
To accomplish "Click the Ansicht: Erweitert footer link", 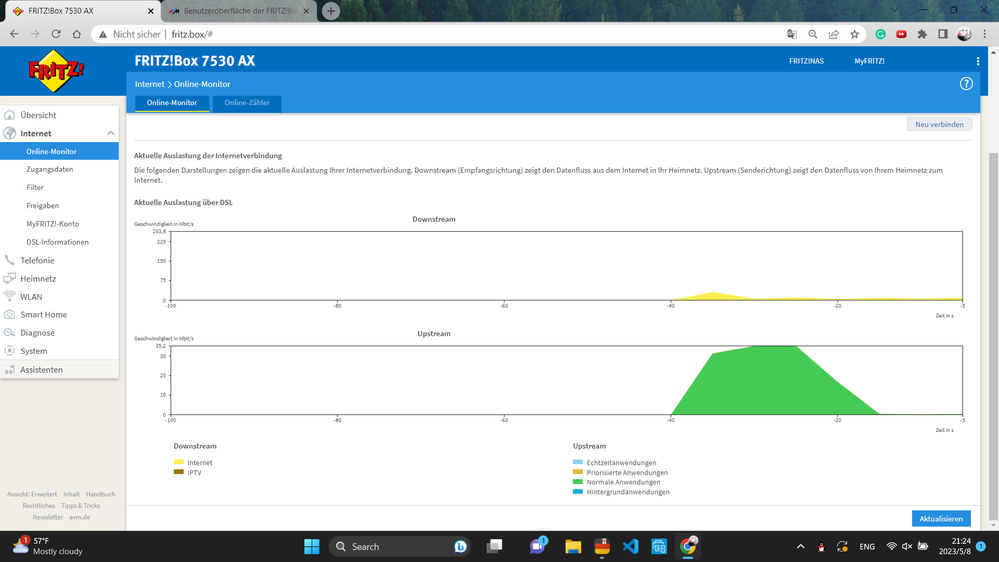I will pyautogui.click(x=32, y=494).
